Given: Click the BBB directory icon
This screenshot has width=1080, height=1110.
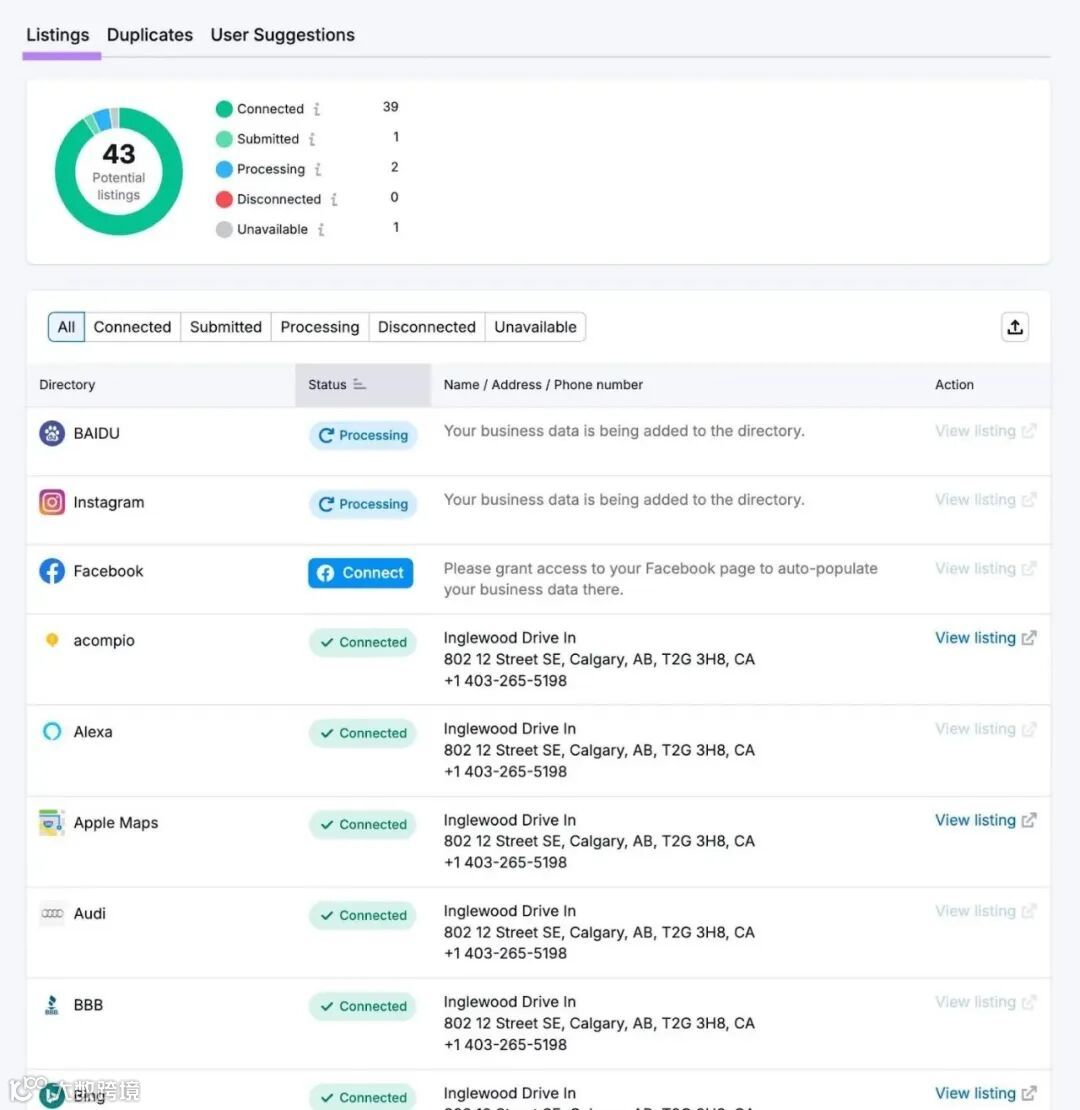Looking at the screenshot, I should coord(52,1005).
